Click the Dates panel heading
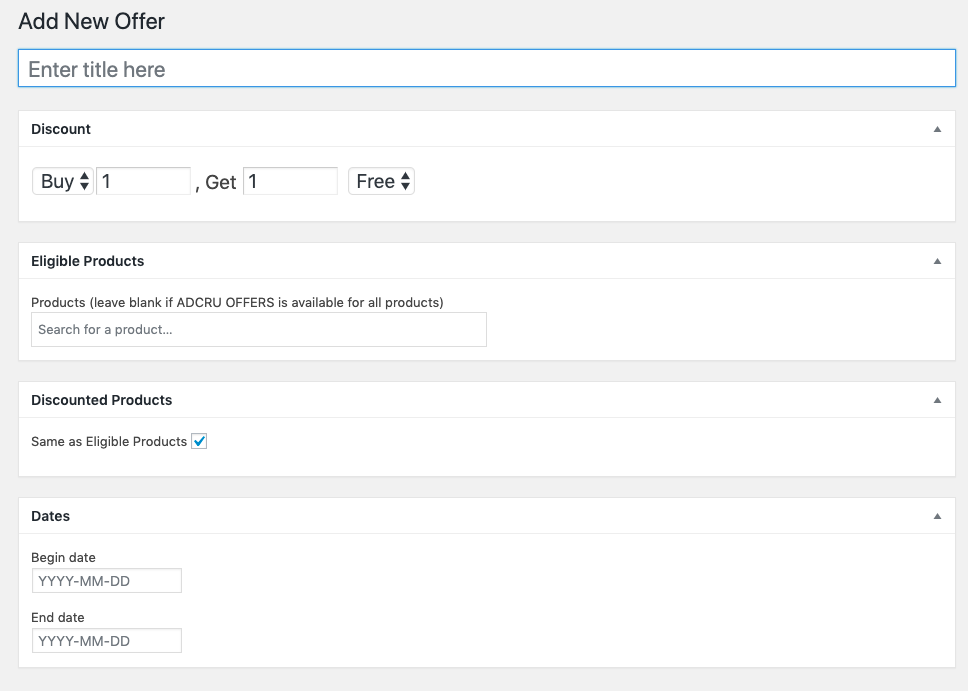 51,516
